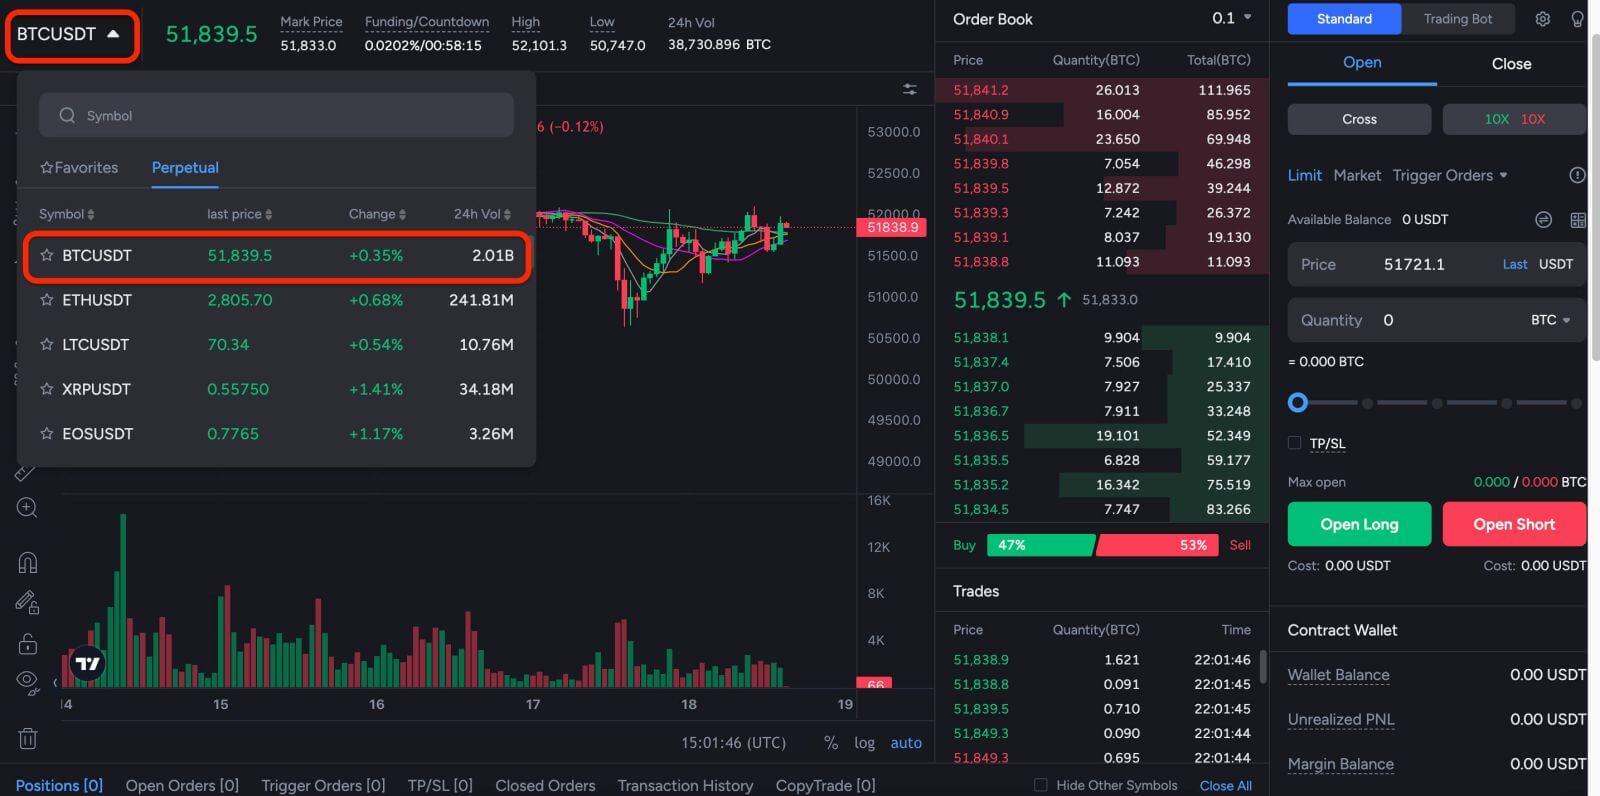Click the pencil-with-lock drawing mode icon
Viewport: 1600px width, 796px height.
27,602
